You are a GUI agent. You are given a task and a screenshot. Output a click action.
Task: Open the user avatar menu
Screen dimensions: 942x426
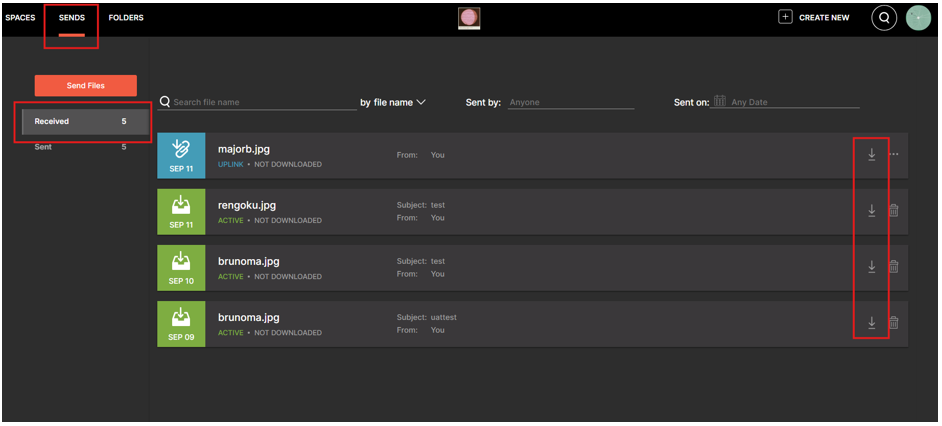click(x=917, y=18)
